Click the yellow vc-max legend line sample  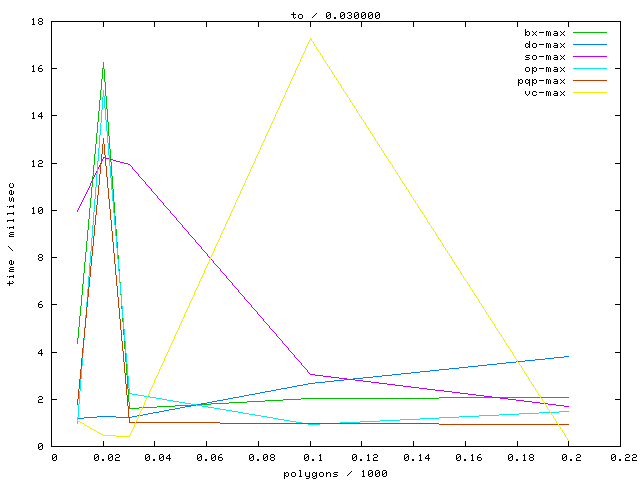590,93
